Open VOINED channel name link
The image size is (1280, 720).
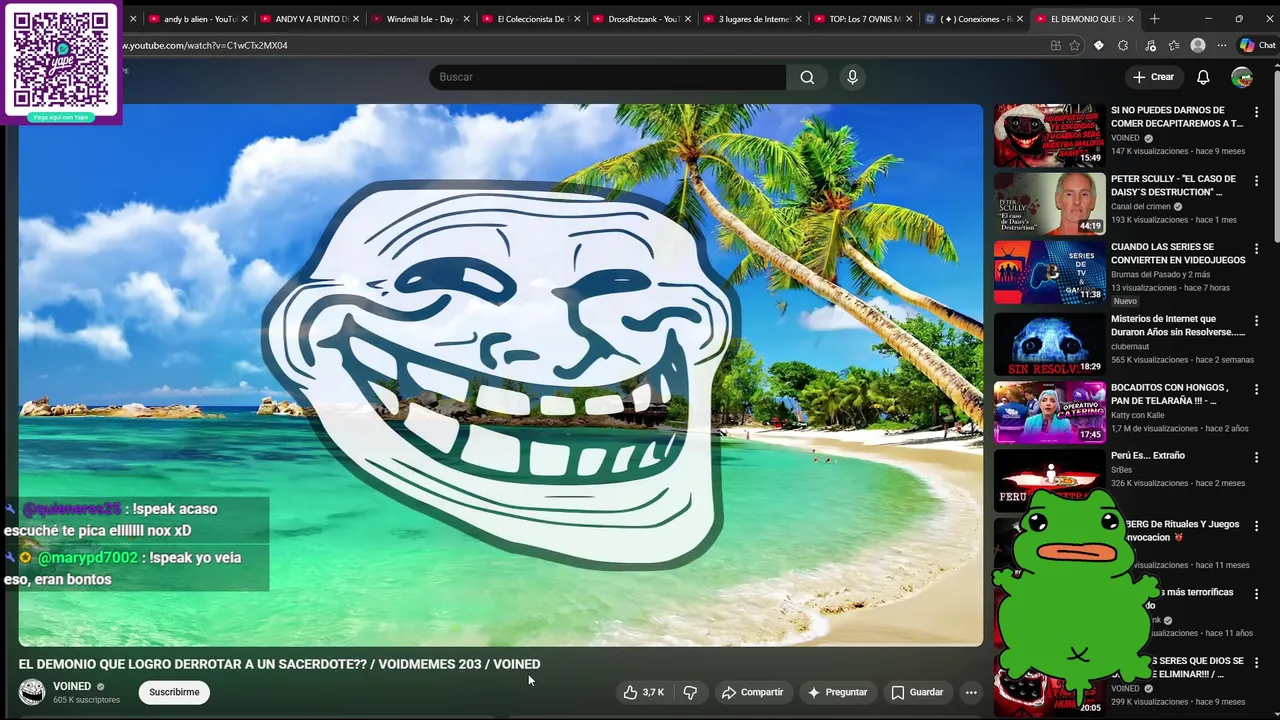click(x=72, y=686)
